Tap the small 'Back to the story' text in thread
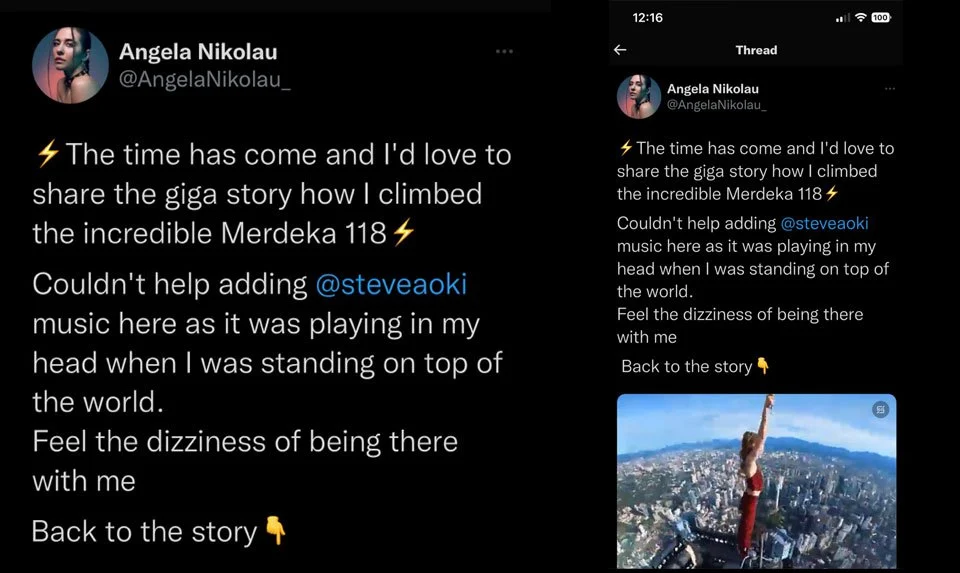Image resolution: width=960 pixels, height=573 pixels. point(686,366)
